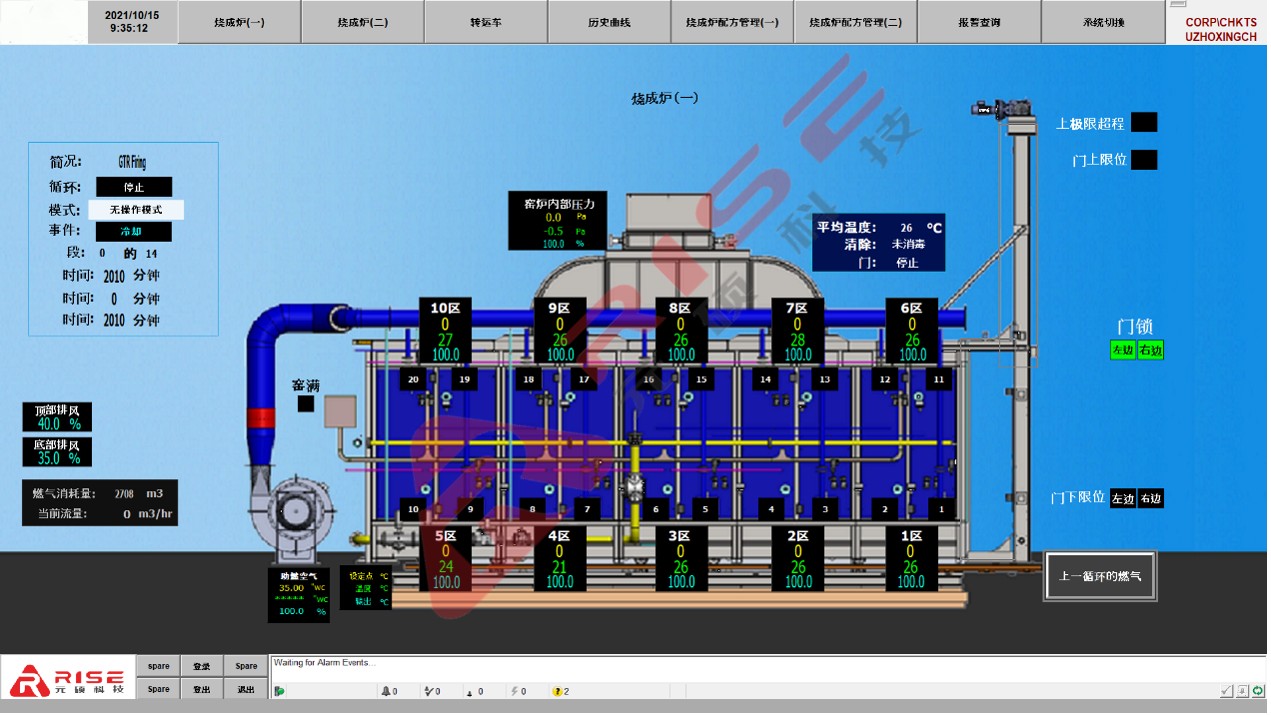Open the 循环 status field showing 停止
The height and width of the screenshot is (715, 1271).
pos(134,187)
